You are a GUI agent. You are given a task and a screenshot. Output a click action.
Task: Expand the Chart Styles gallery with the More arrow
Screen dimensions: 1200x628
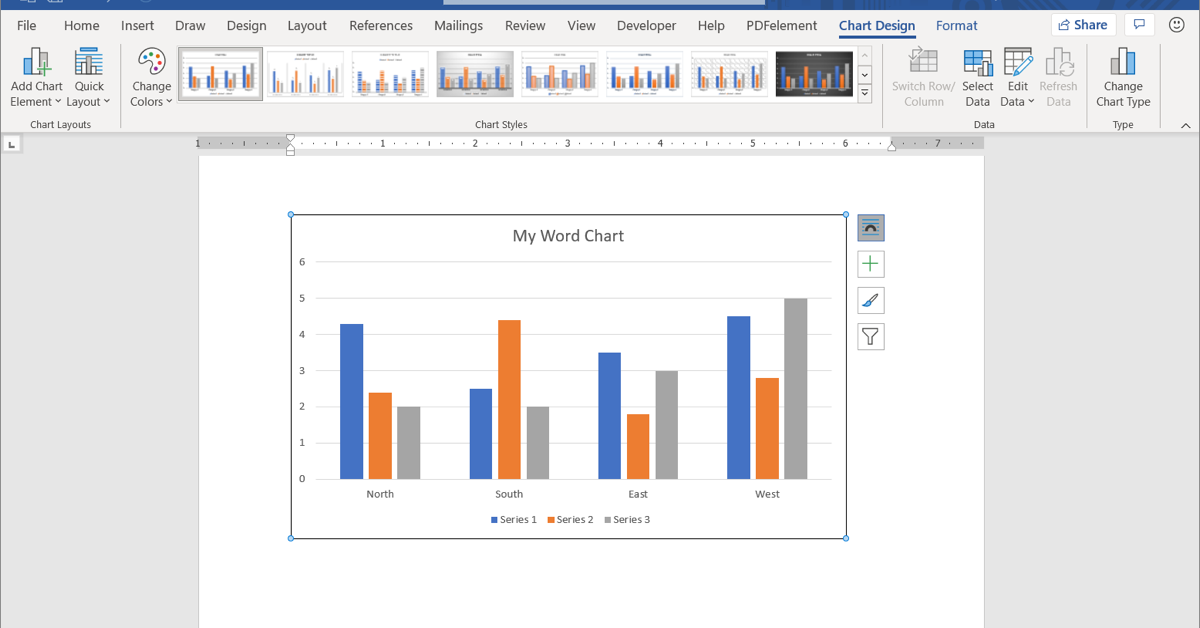point(865,93)
